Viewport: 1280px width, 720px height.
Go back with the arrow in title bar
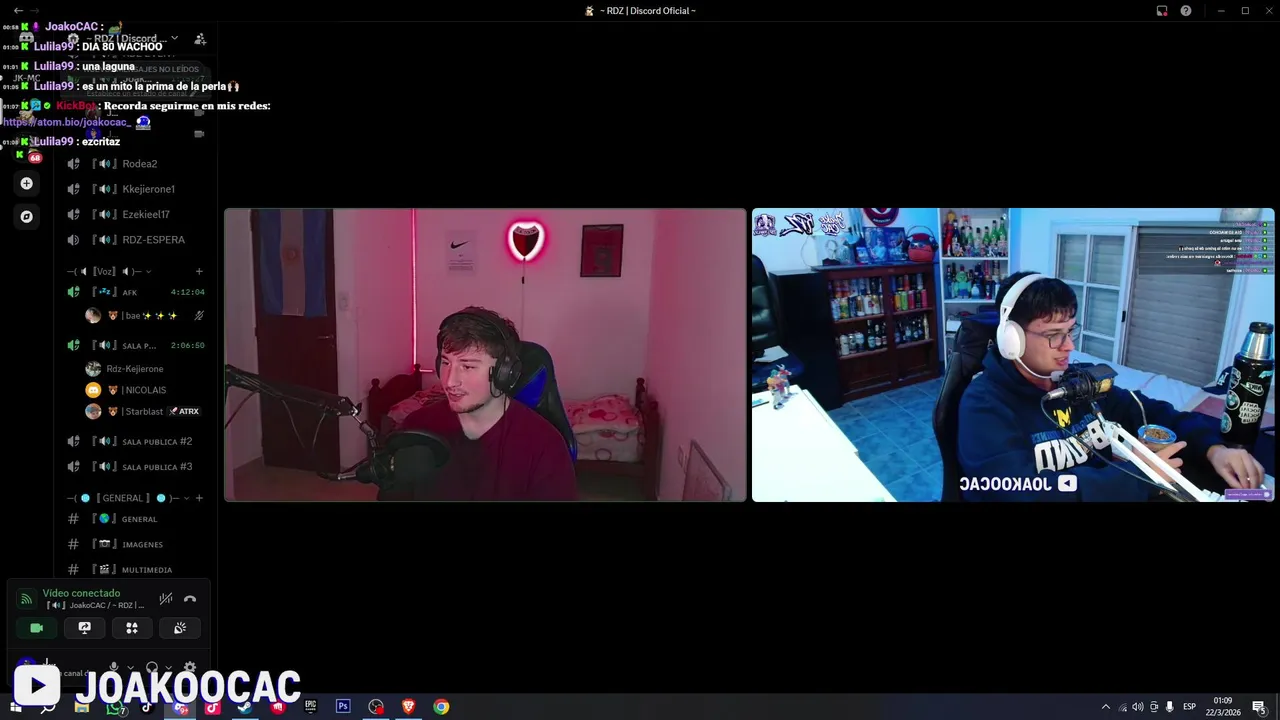[18, 10]
